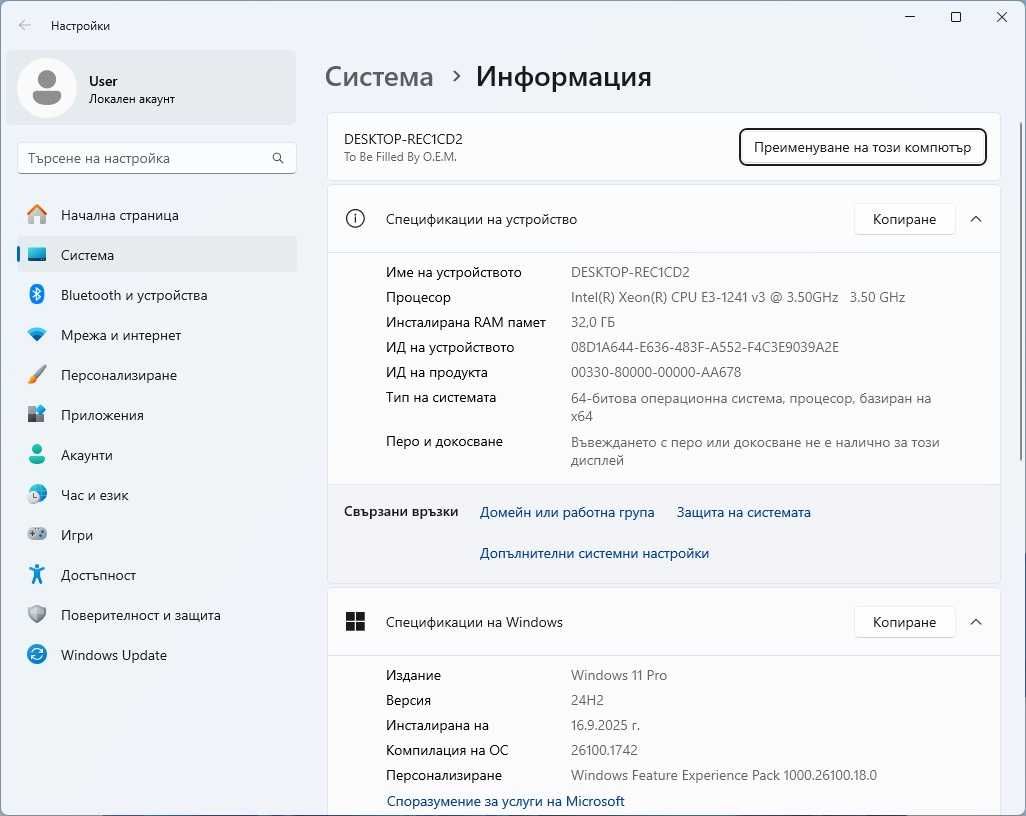Click the Търсене на настройка search field

coord(157,158)
